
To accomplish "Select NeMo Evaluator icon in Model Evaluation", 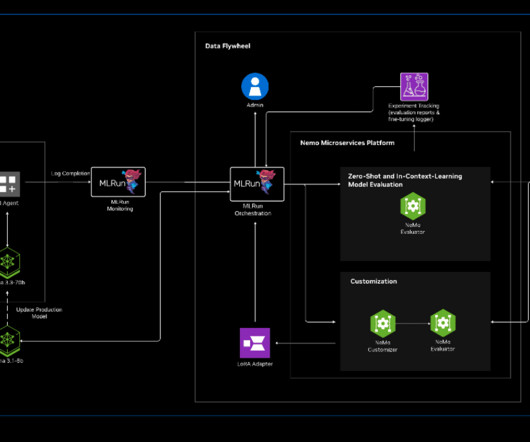I will [413, 206].
